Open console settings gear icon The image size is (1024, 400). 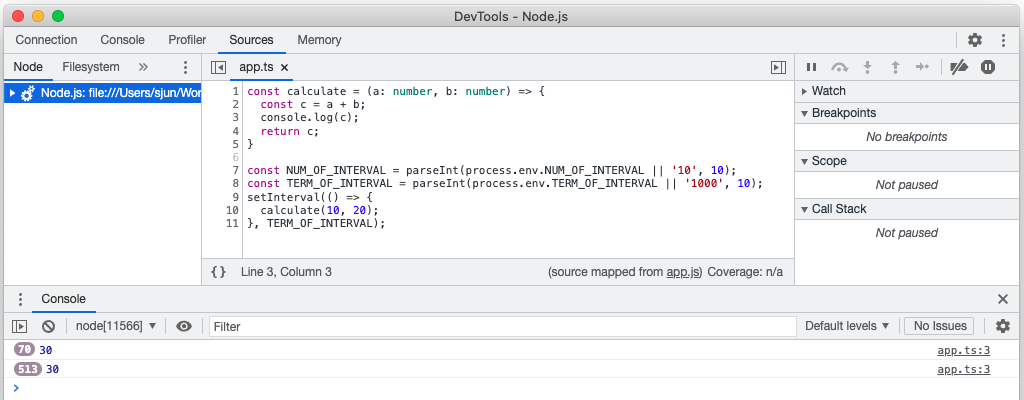pos(1002,326)
